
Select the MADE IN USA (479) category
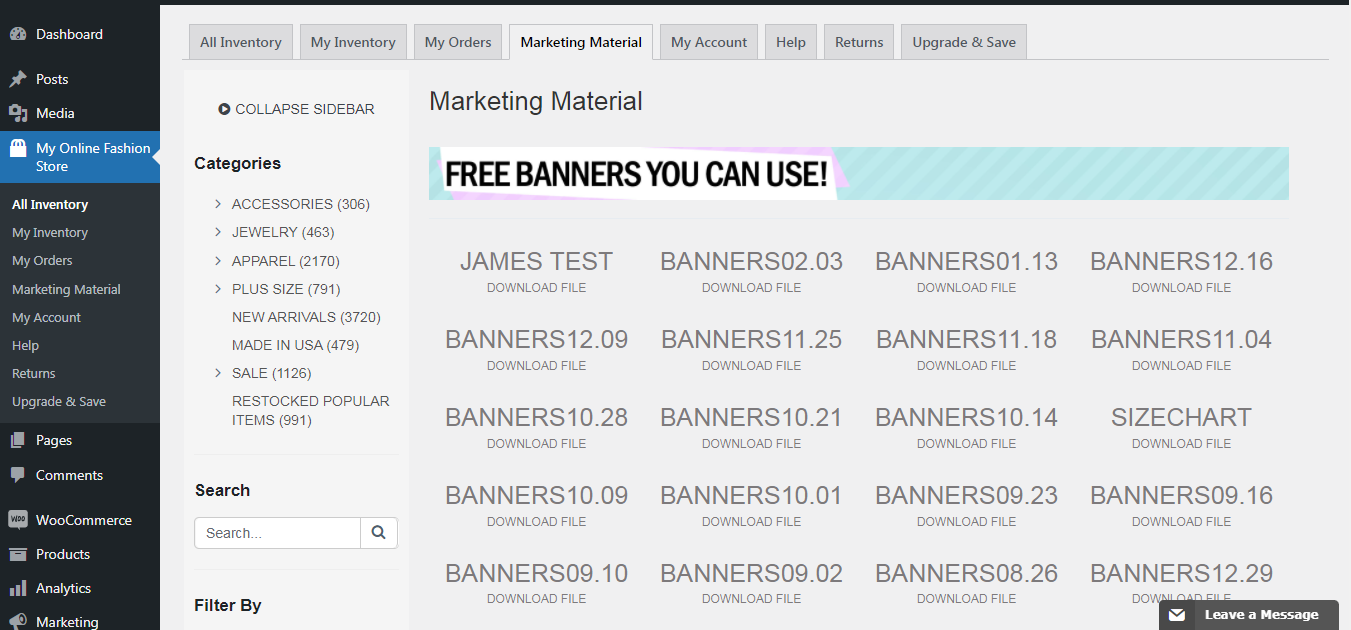coord(295,345)
